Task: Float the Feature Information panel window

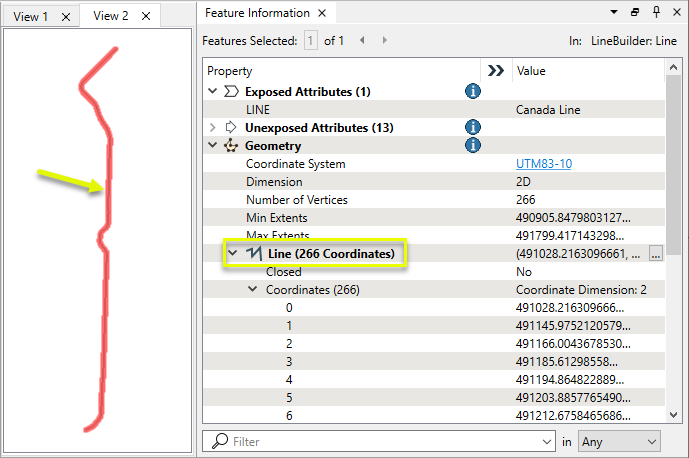Action: [635, 12]
